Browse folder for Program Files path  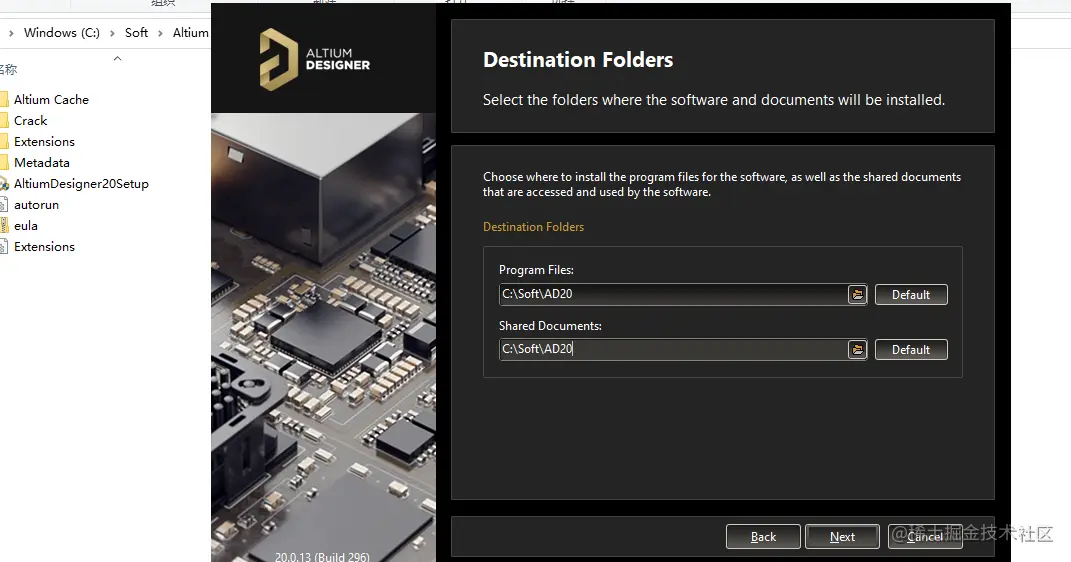pyautogui.click(x=857, y=294)
